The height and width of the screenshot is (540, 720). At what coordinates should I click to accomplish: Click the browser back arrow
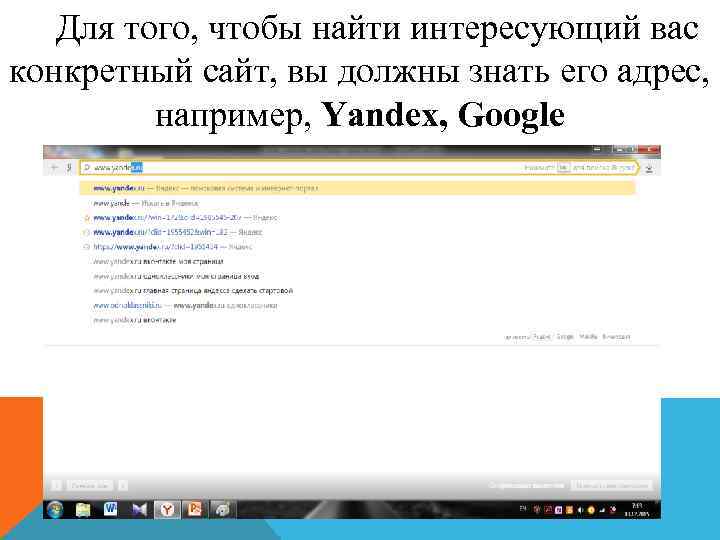click(54, 168)
